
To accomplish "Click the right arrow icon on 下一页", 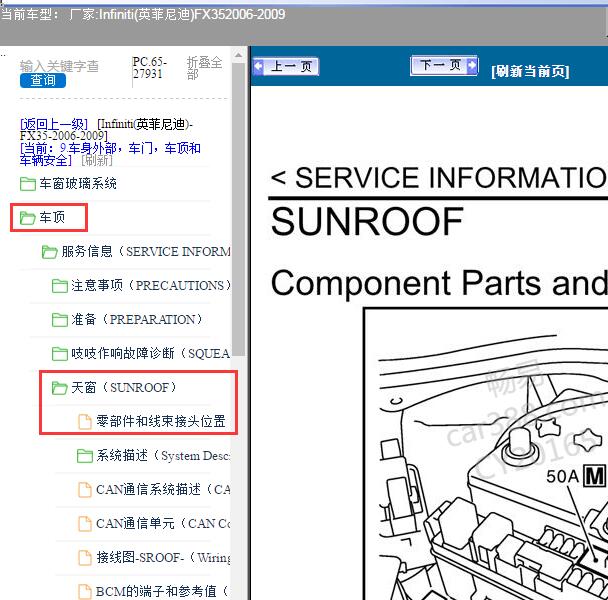I will pyautogui.click(x=472, y=65).
